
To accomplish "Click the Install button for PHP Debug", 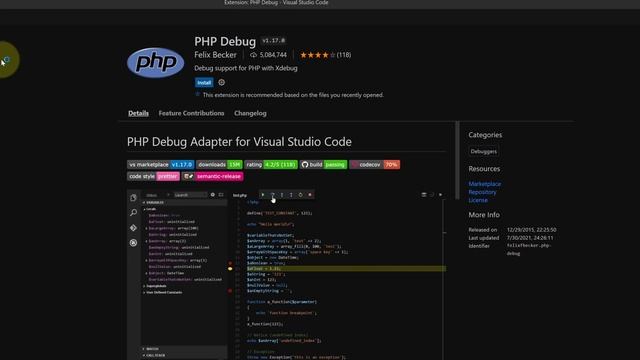I will coord(204,82).
